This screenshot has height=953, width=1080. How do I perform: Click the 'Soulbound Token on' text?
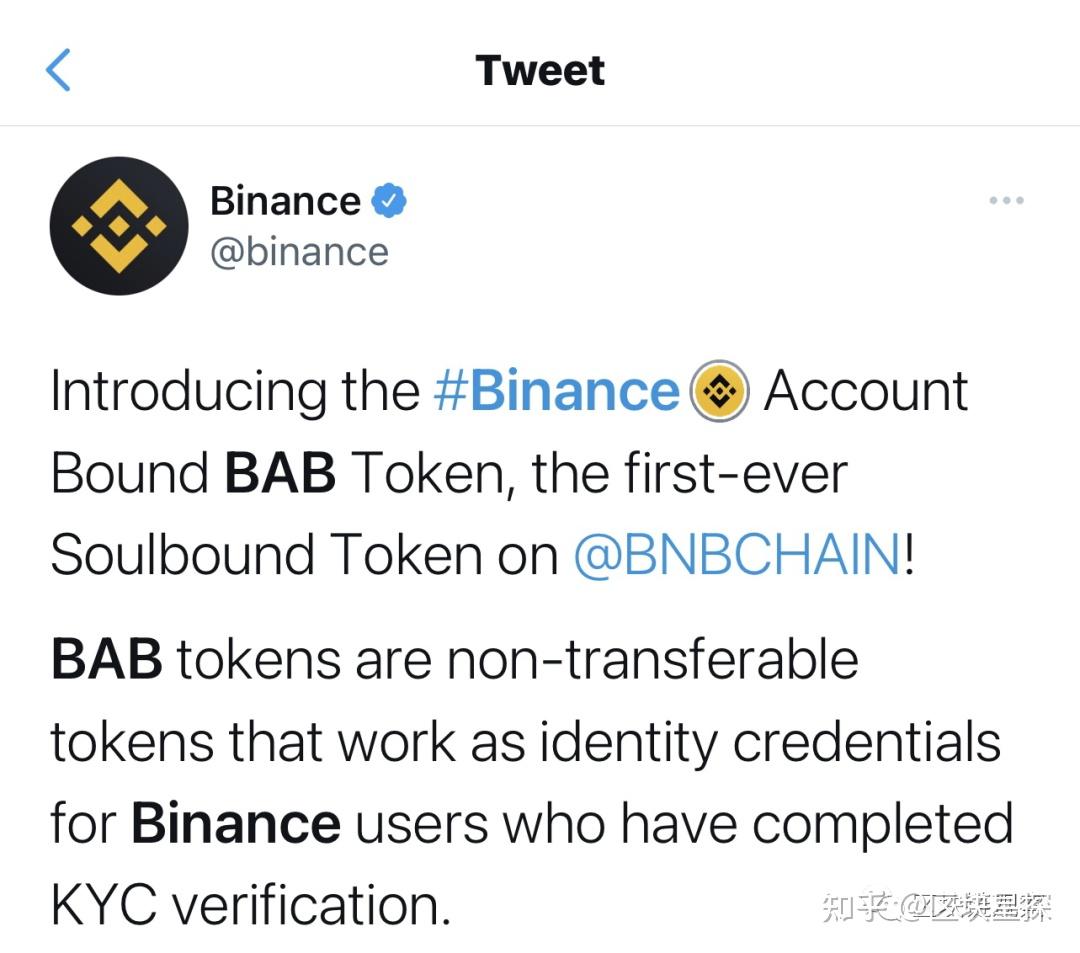(304, 555)
